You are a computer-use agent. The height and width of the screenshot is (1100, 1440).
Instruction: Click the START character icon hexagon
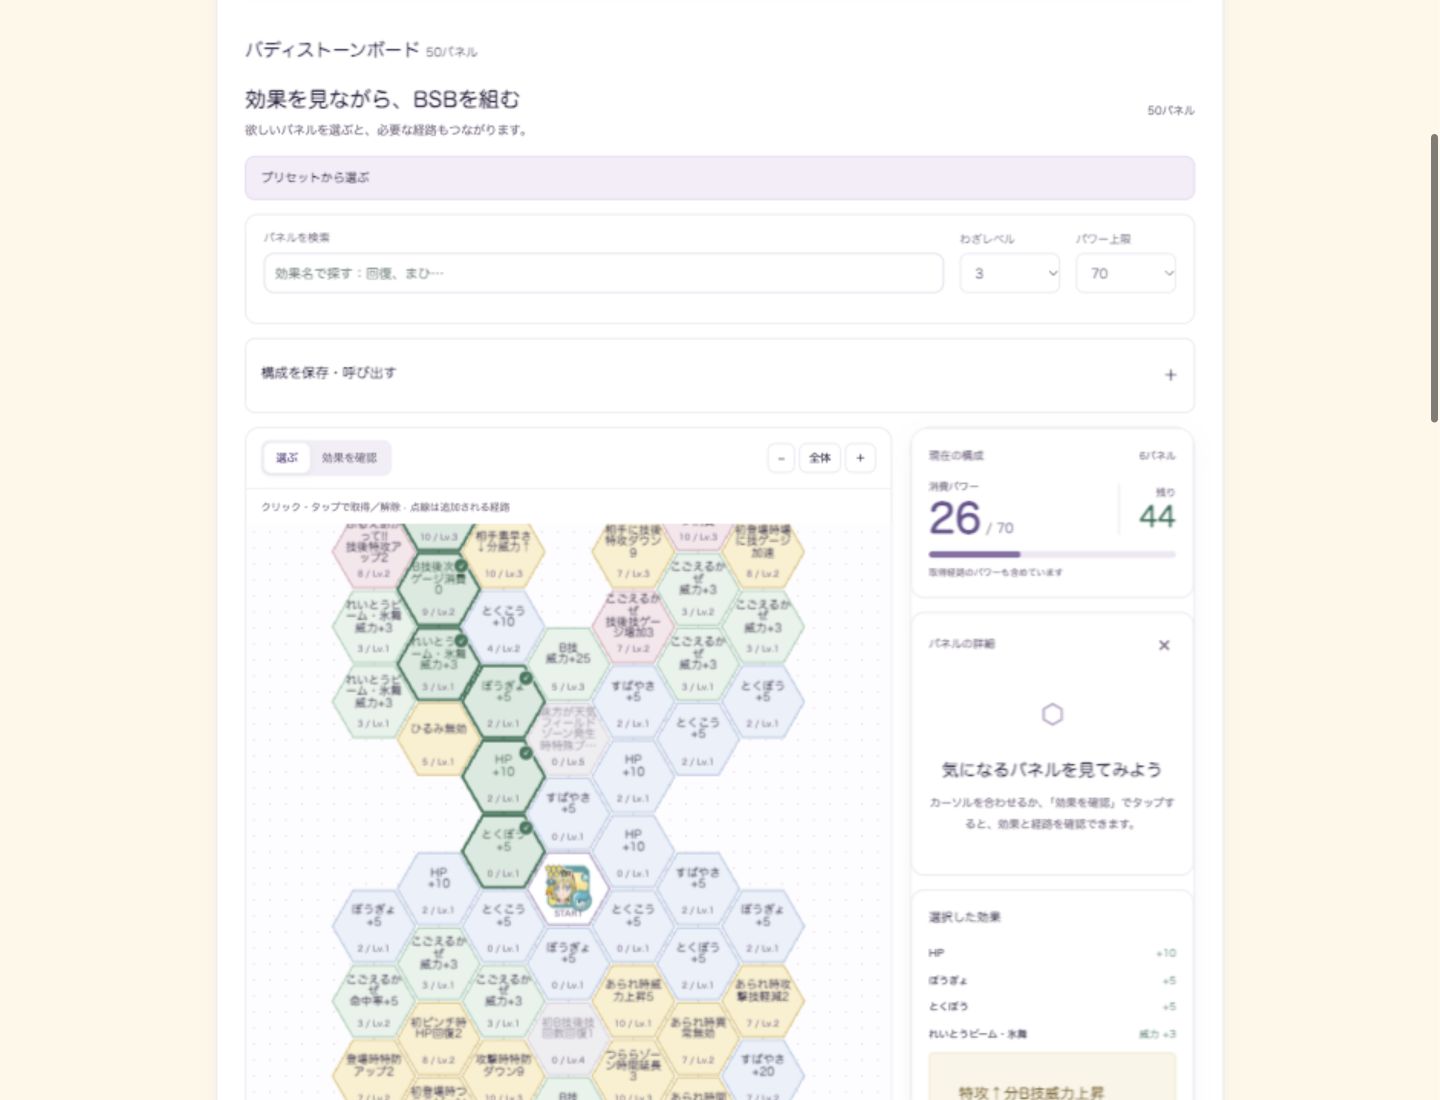click(x=568, y=890)
